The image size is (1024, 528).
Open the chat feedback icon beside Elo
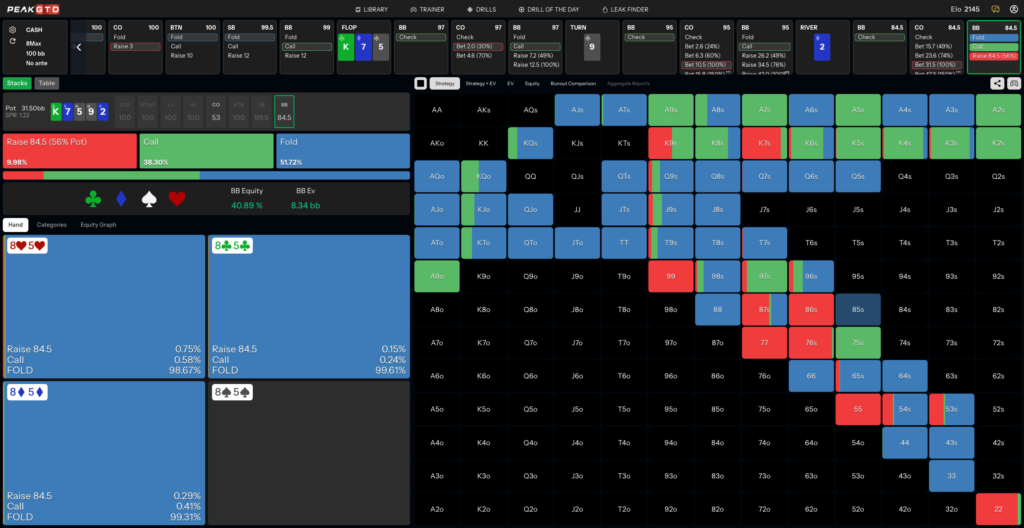(996, 9)
